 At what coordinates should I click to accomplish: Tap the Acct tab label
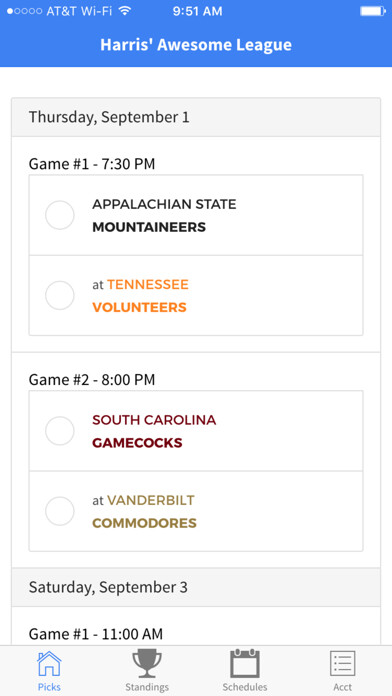click(343, 687)
